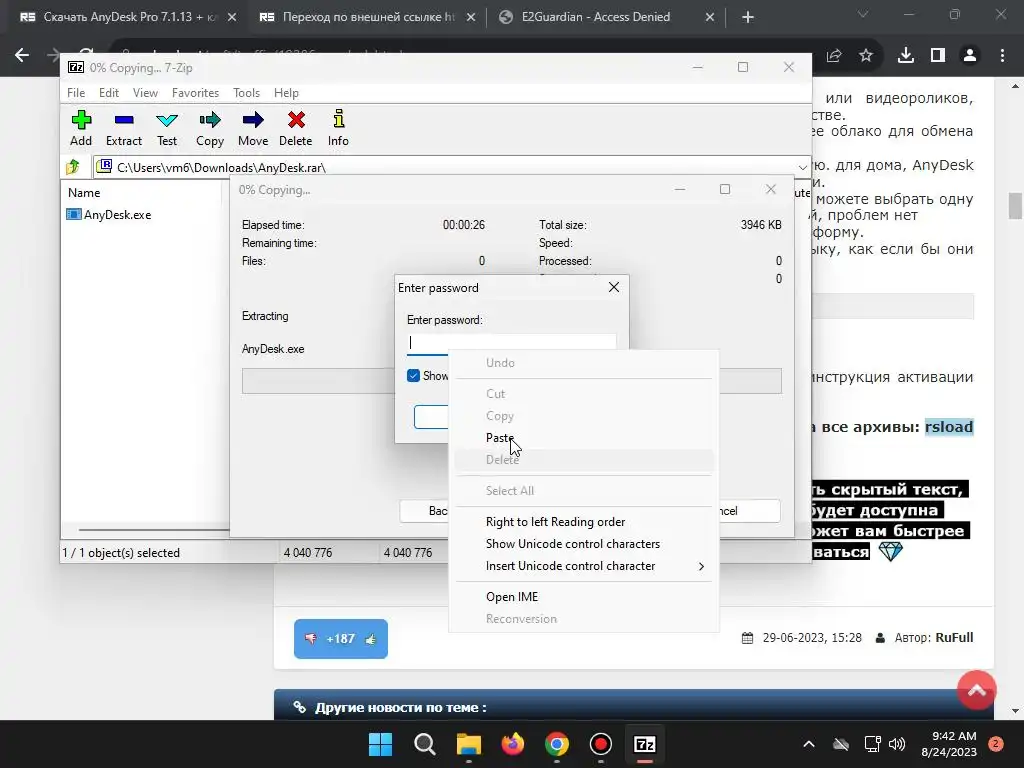
Task: Click the highlighted rsload password text
Action: click(x=949, y=427)
